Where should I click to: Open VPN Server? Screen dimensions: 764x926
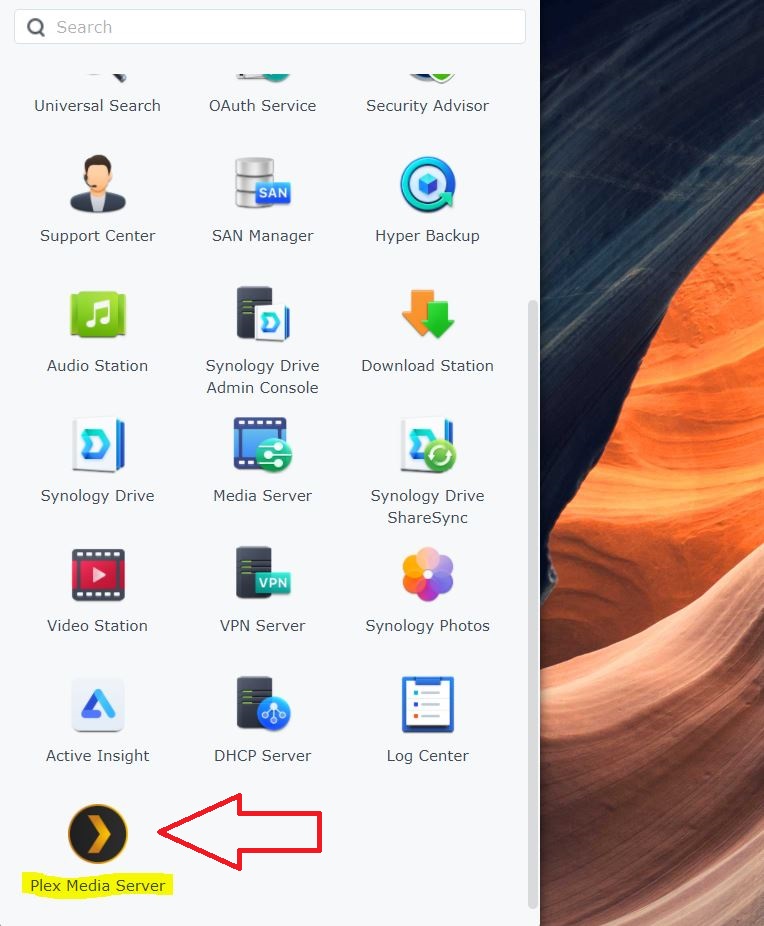click(263, 573)
